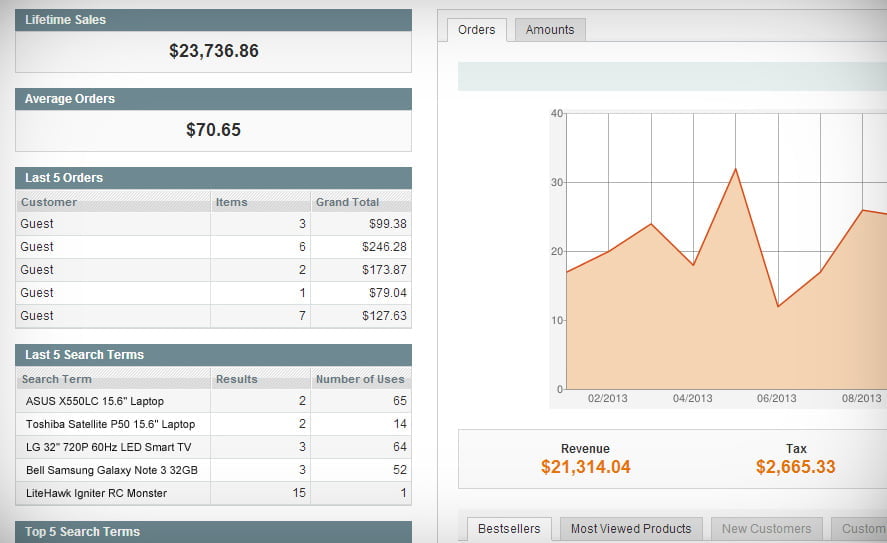Click the Grand Total column header
The height and width of the screenshot is (543, 887).
[x=347, y=202]
